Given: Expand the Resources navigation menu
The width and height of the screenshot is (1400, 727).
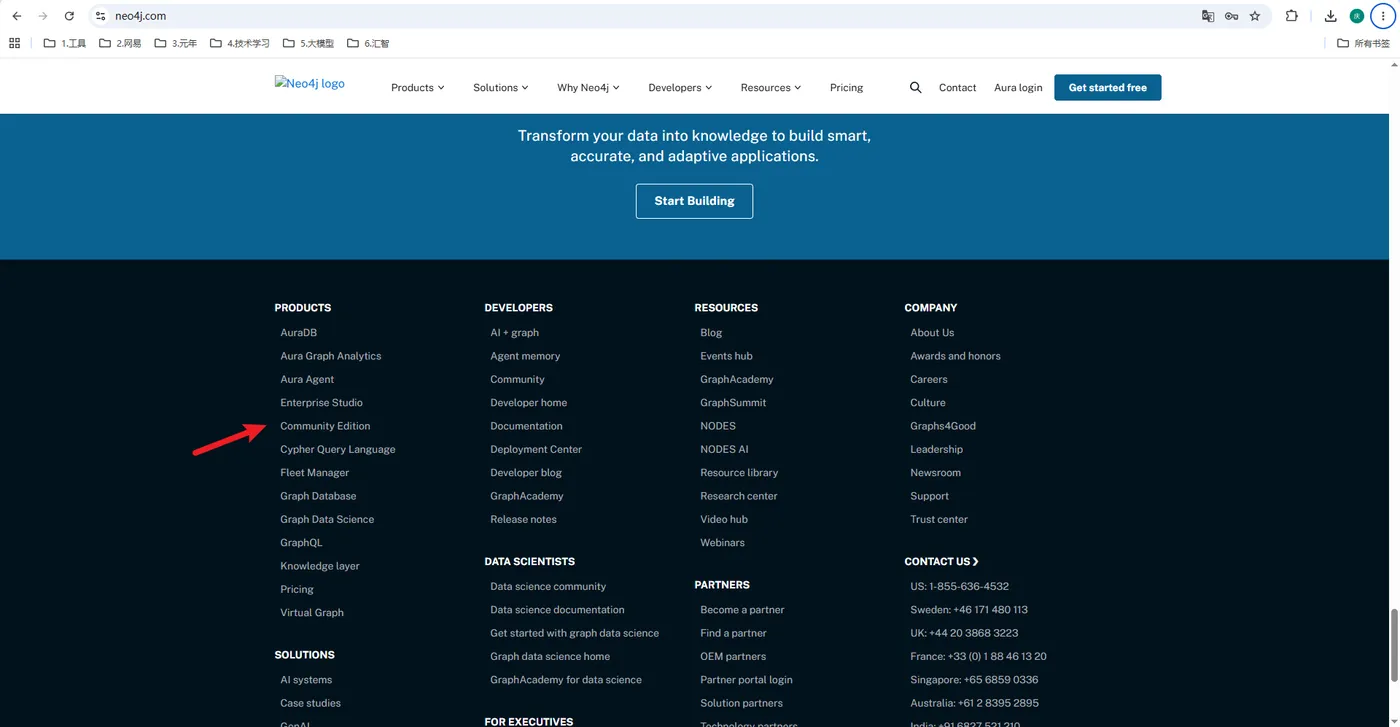Looking at the screenshot, I should (x=771, y=88).
